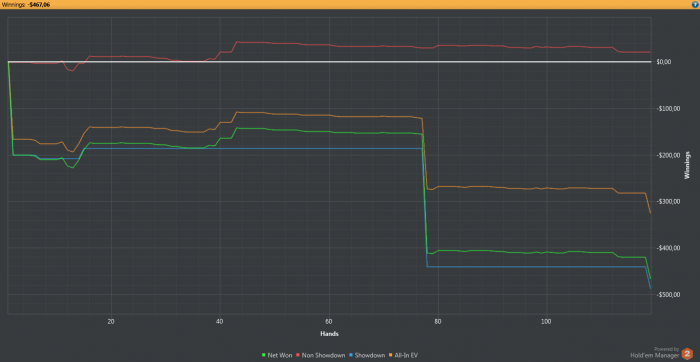Click the -$200,00 axis label
The height and width of the screenshot is (362, 700).
(x=668, y=155)
